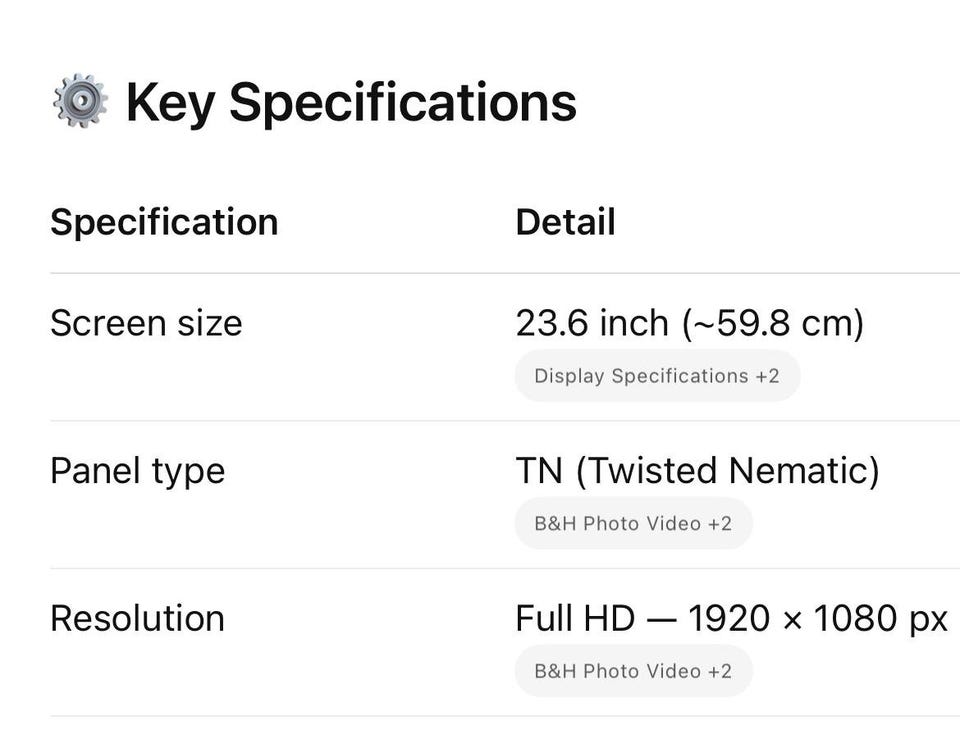Screen dimensions: 960x730
Task: Click +2 on Panel type source chip
Action: click(x=720, y=523)
